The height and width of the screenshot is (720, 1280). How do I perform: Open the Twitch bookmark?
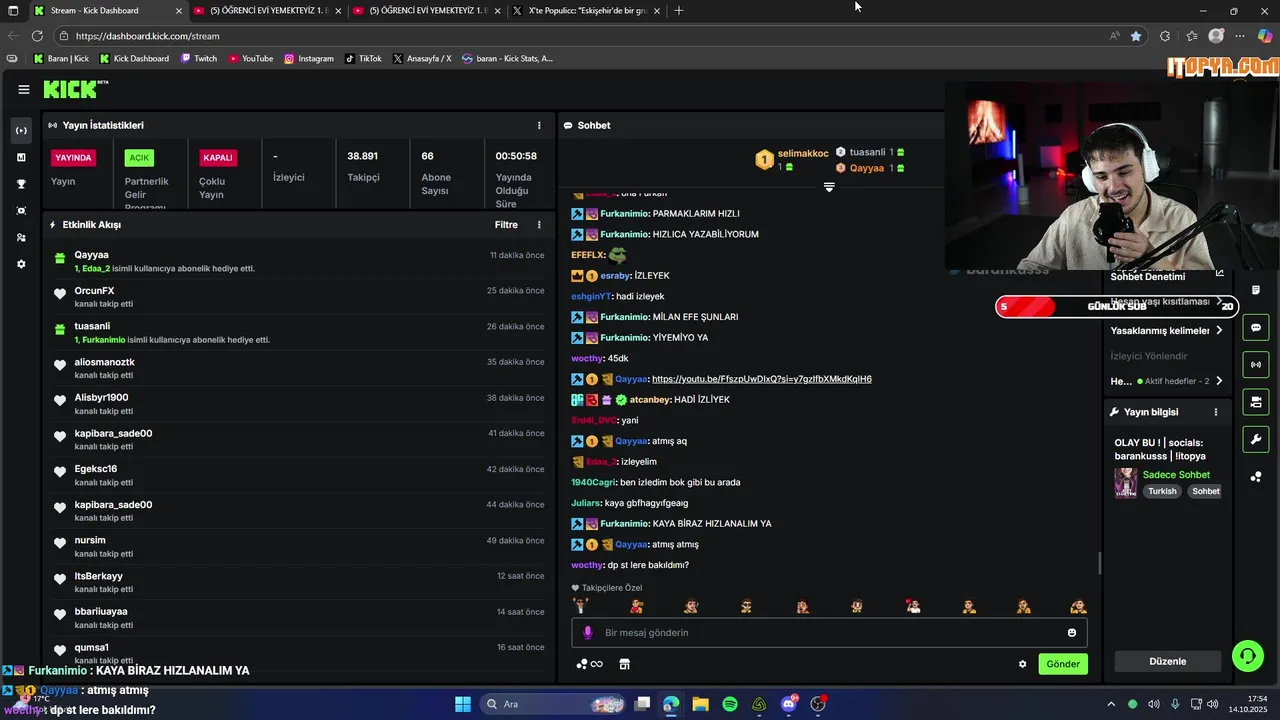tap(199, 59)
